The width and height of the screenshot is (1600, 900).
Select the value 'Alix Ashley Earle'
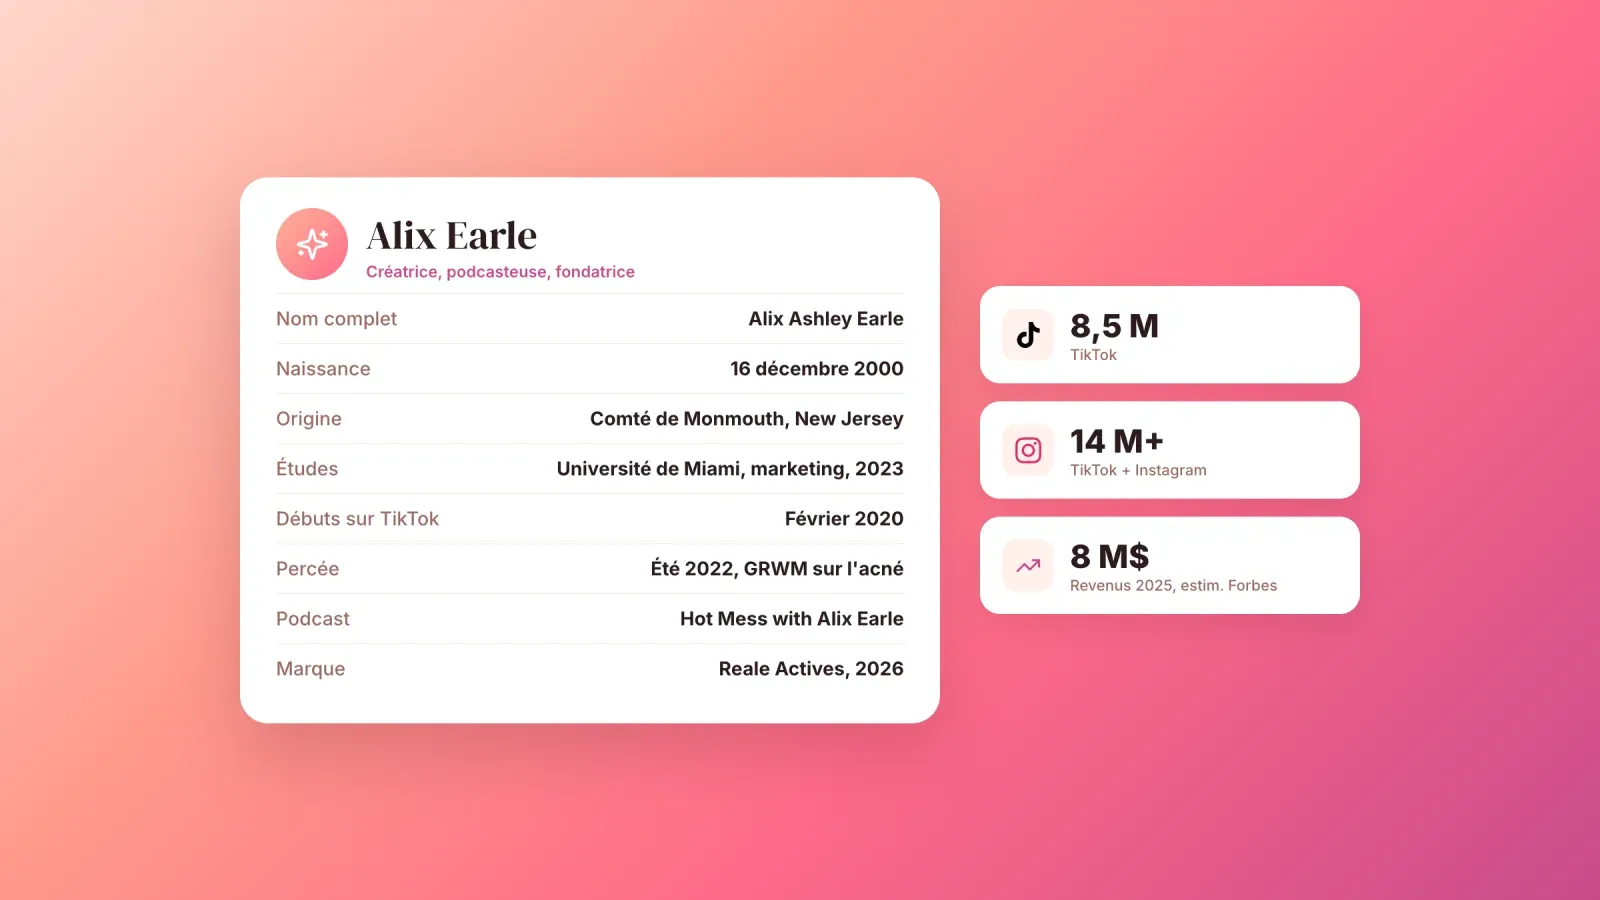tap(826, 319)
